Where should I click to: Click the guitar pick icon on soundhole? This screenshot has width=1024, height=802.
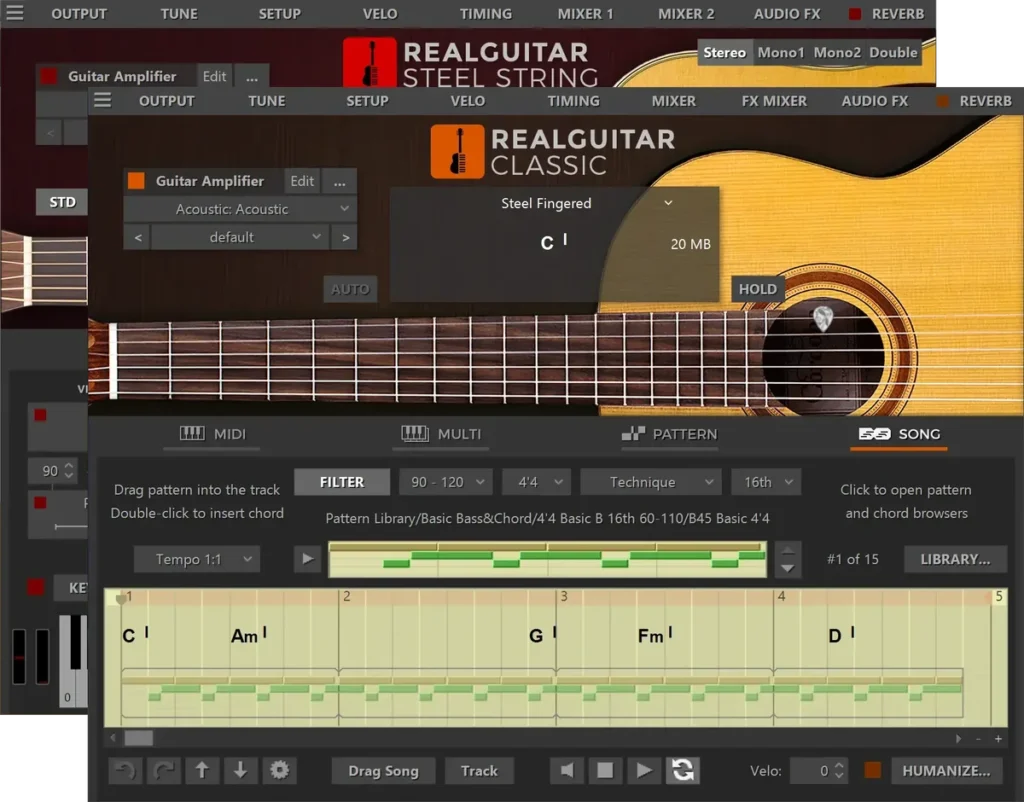(x=823, y=319)
